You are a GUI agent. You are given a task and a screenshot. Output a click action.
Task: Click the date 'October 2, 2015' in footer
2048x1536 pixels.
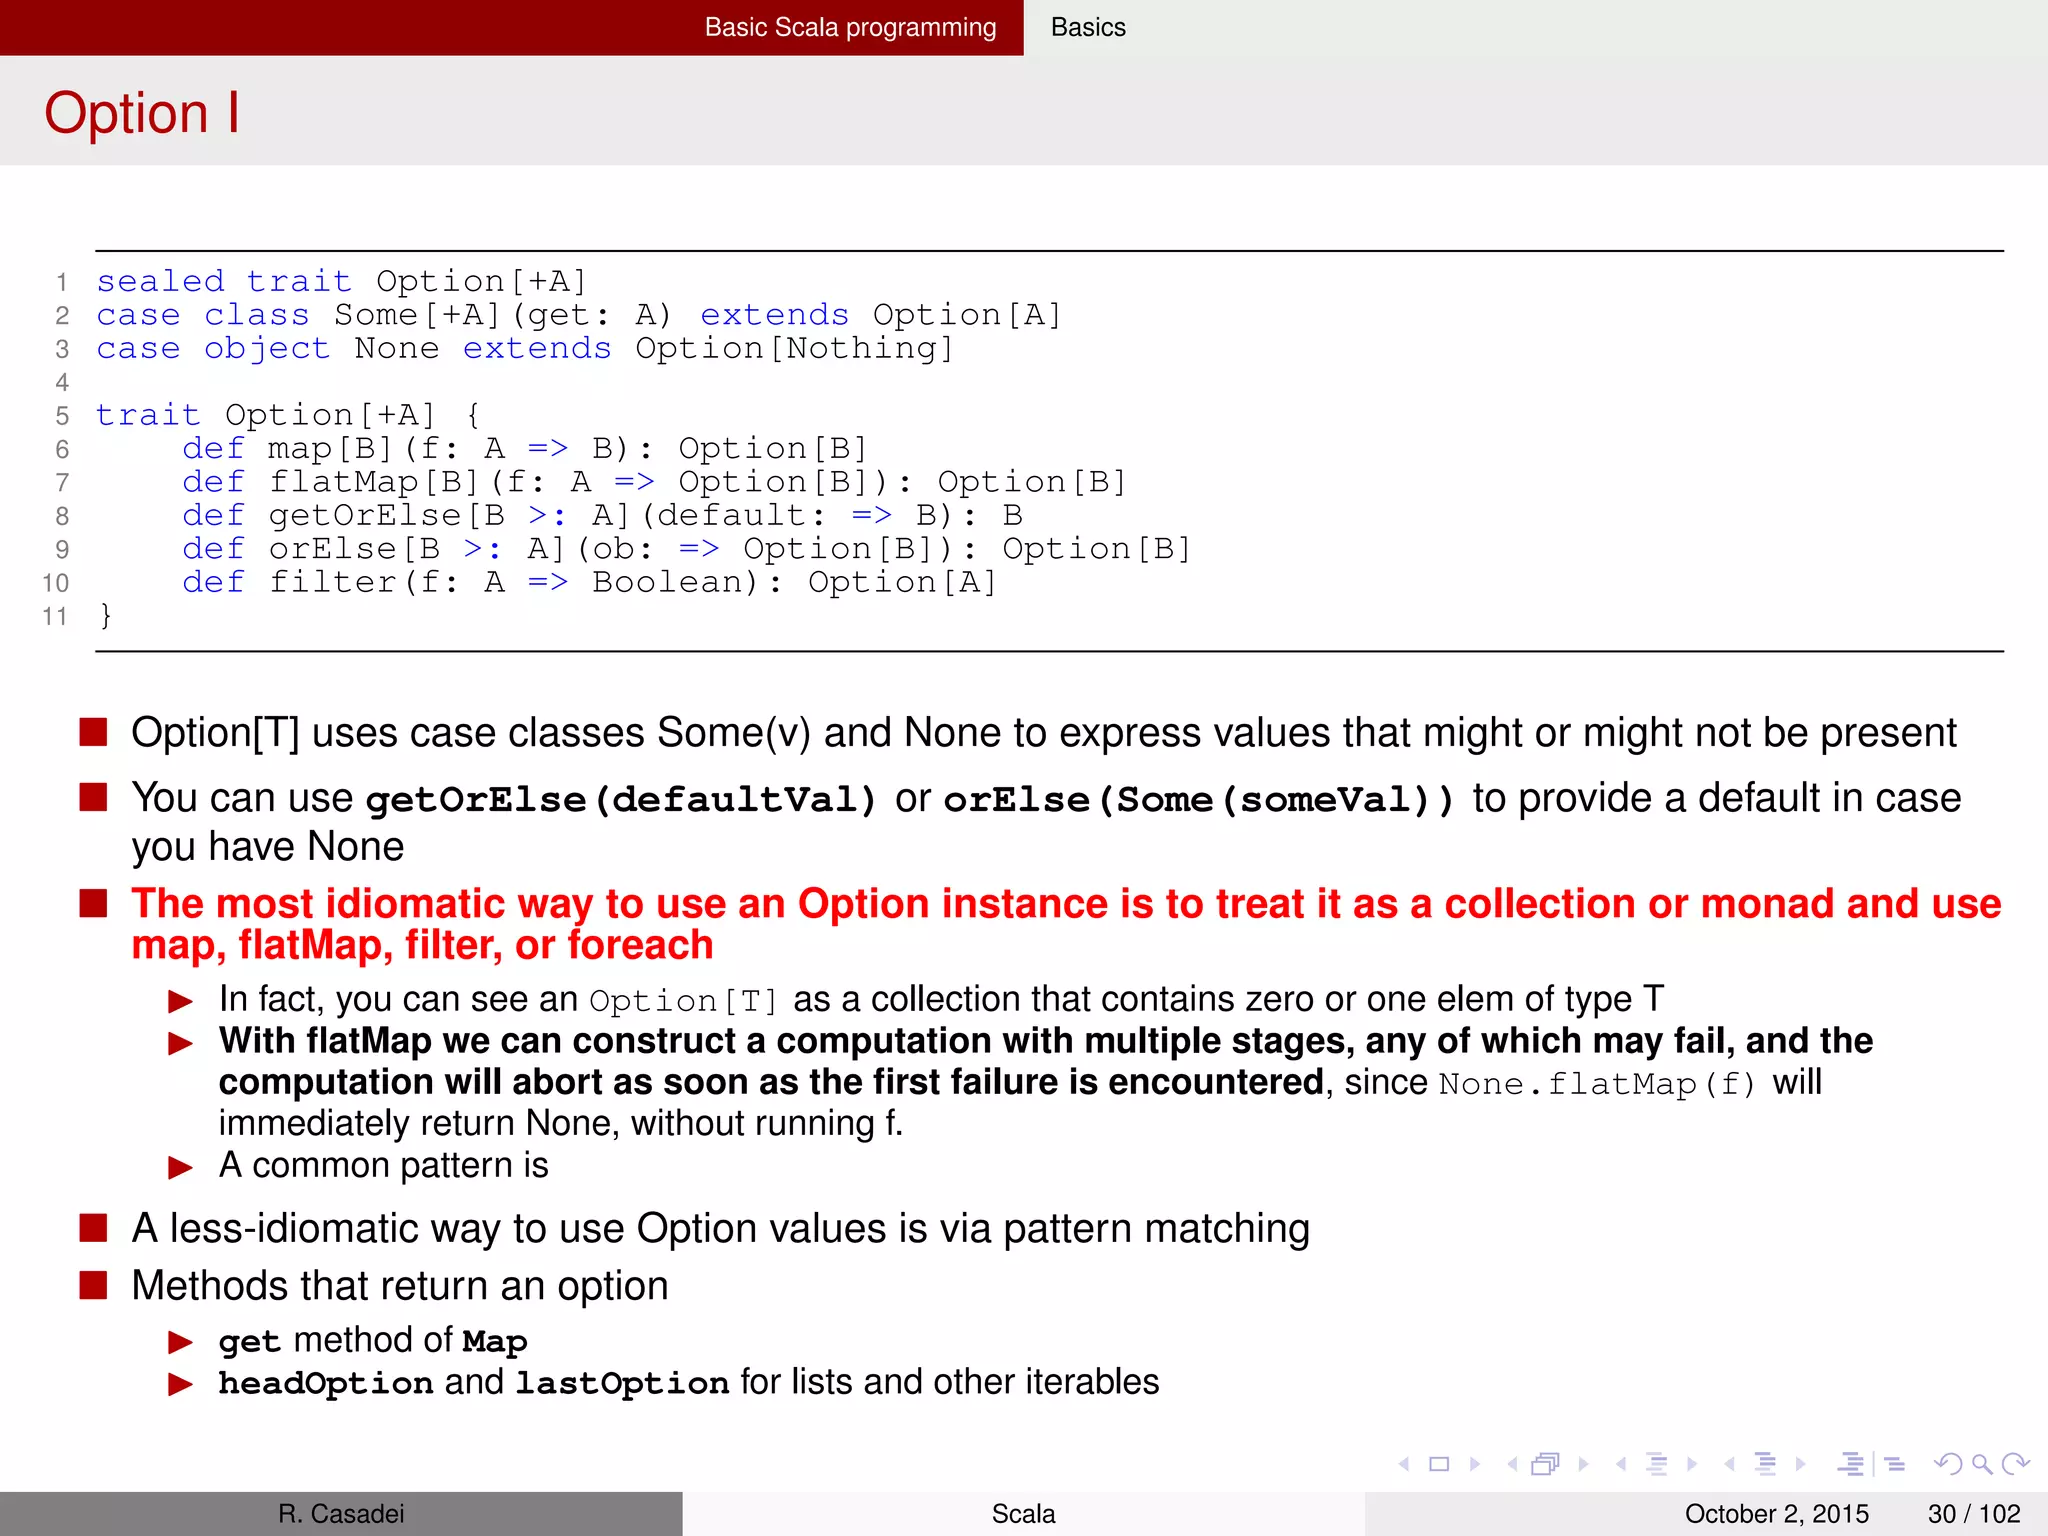tap(1777, 1514)
